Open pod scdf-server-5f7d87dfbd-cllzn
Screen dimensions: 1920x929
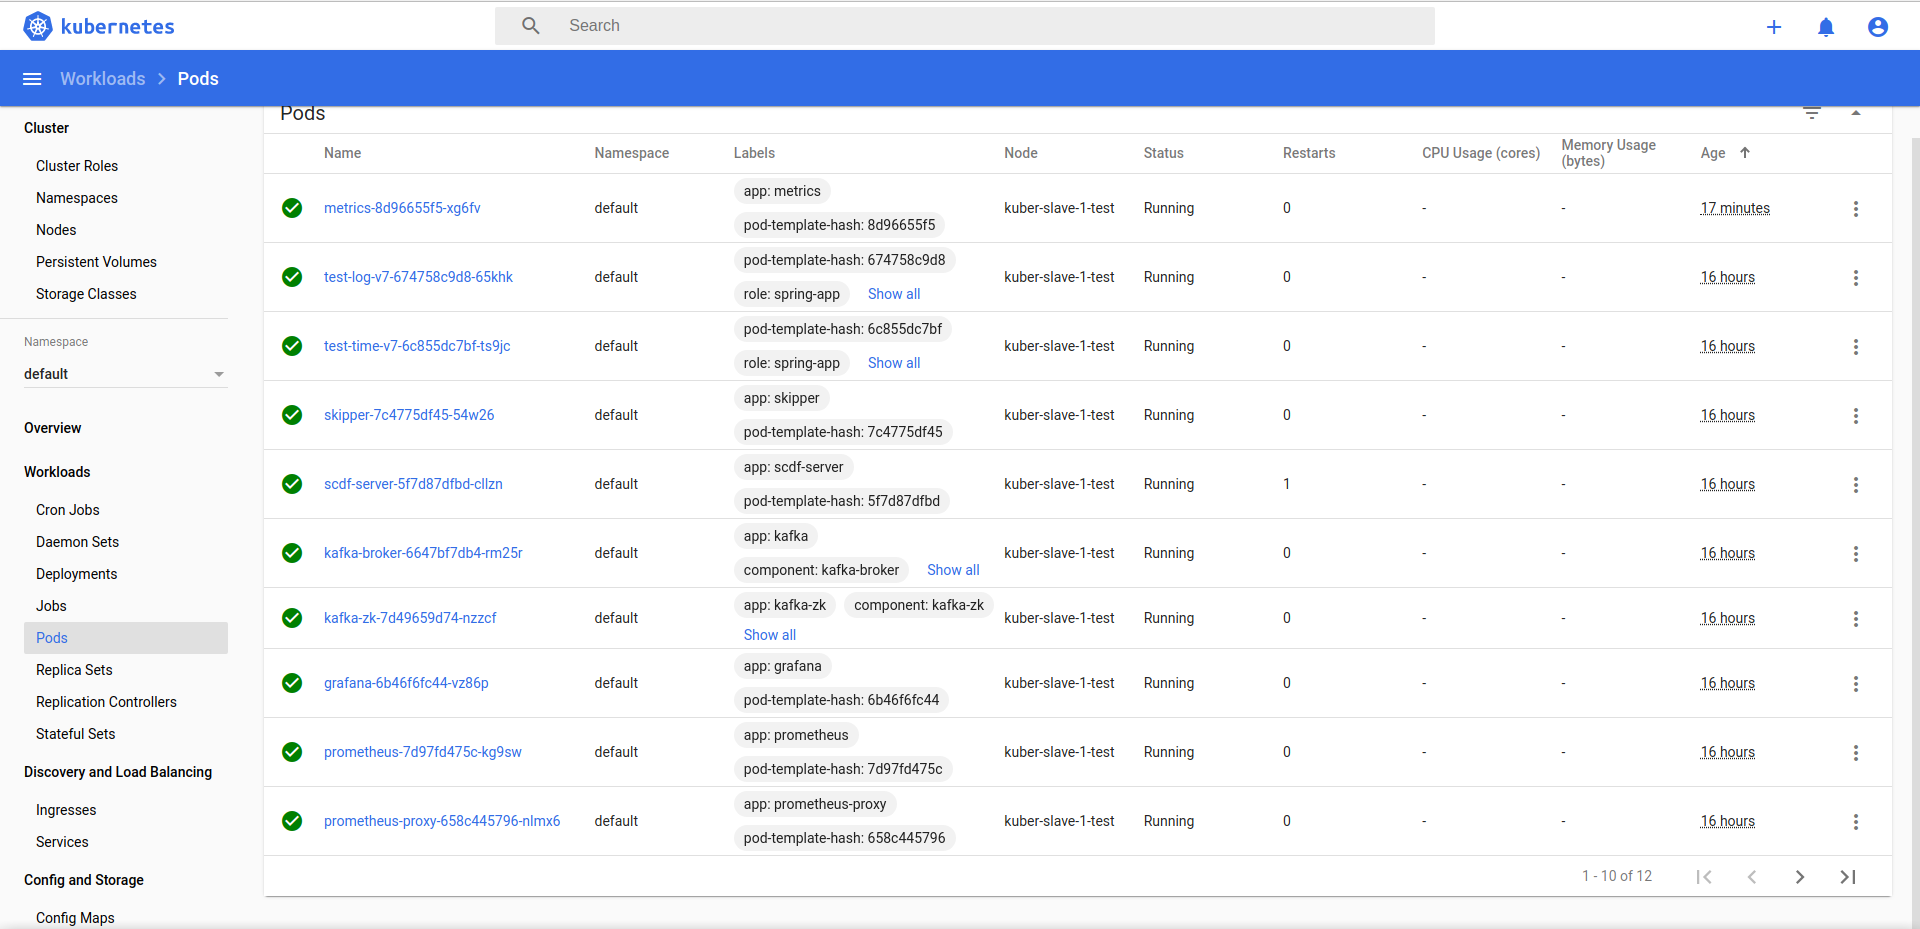click(x=413, y=484)
